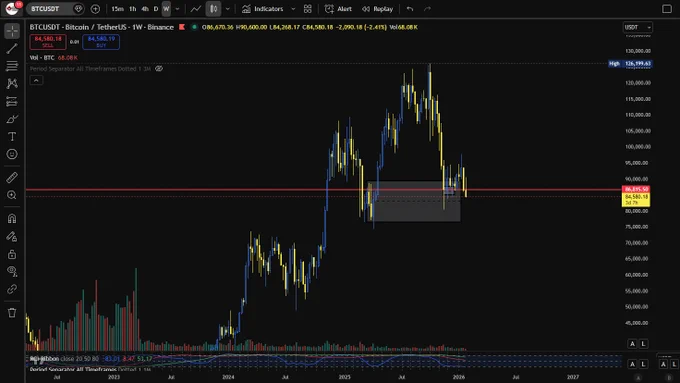The width and height of the screenshot is (680, 383).
Task: Select the candlestick chart style
Action: (213, 9)
